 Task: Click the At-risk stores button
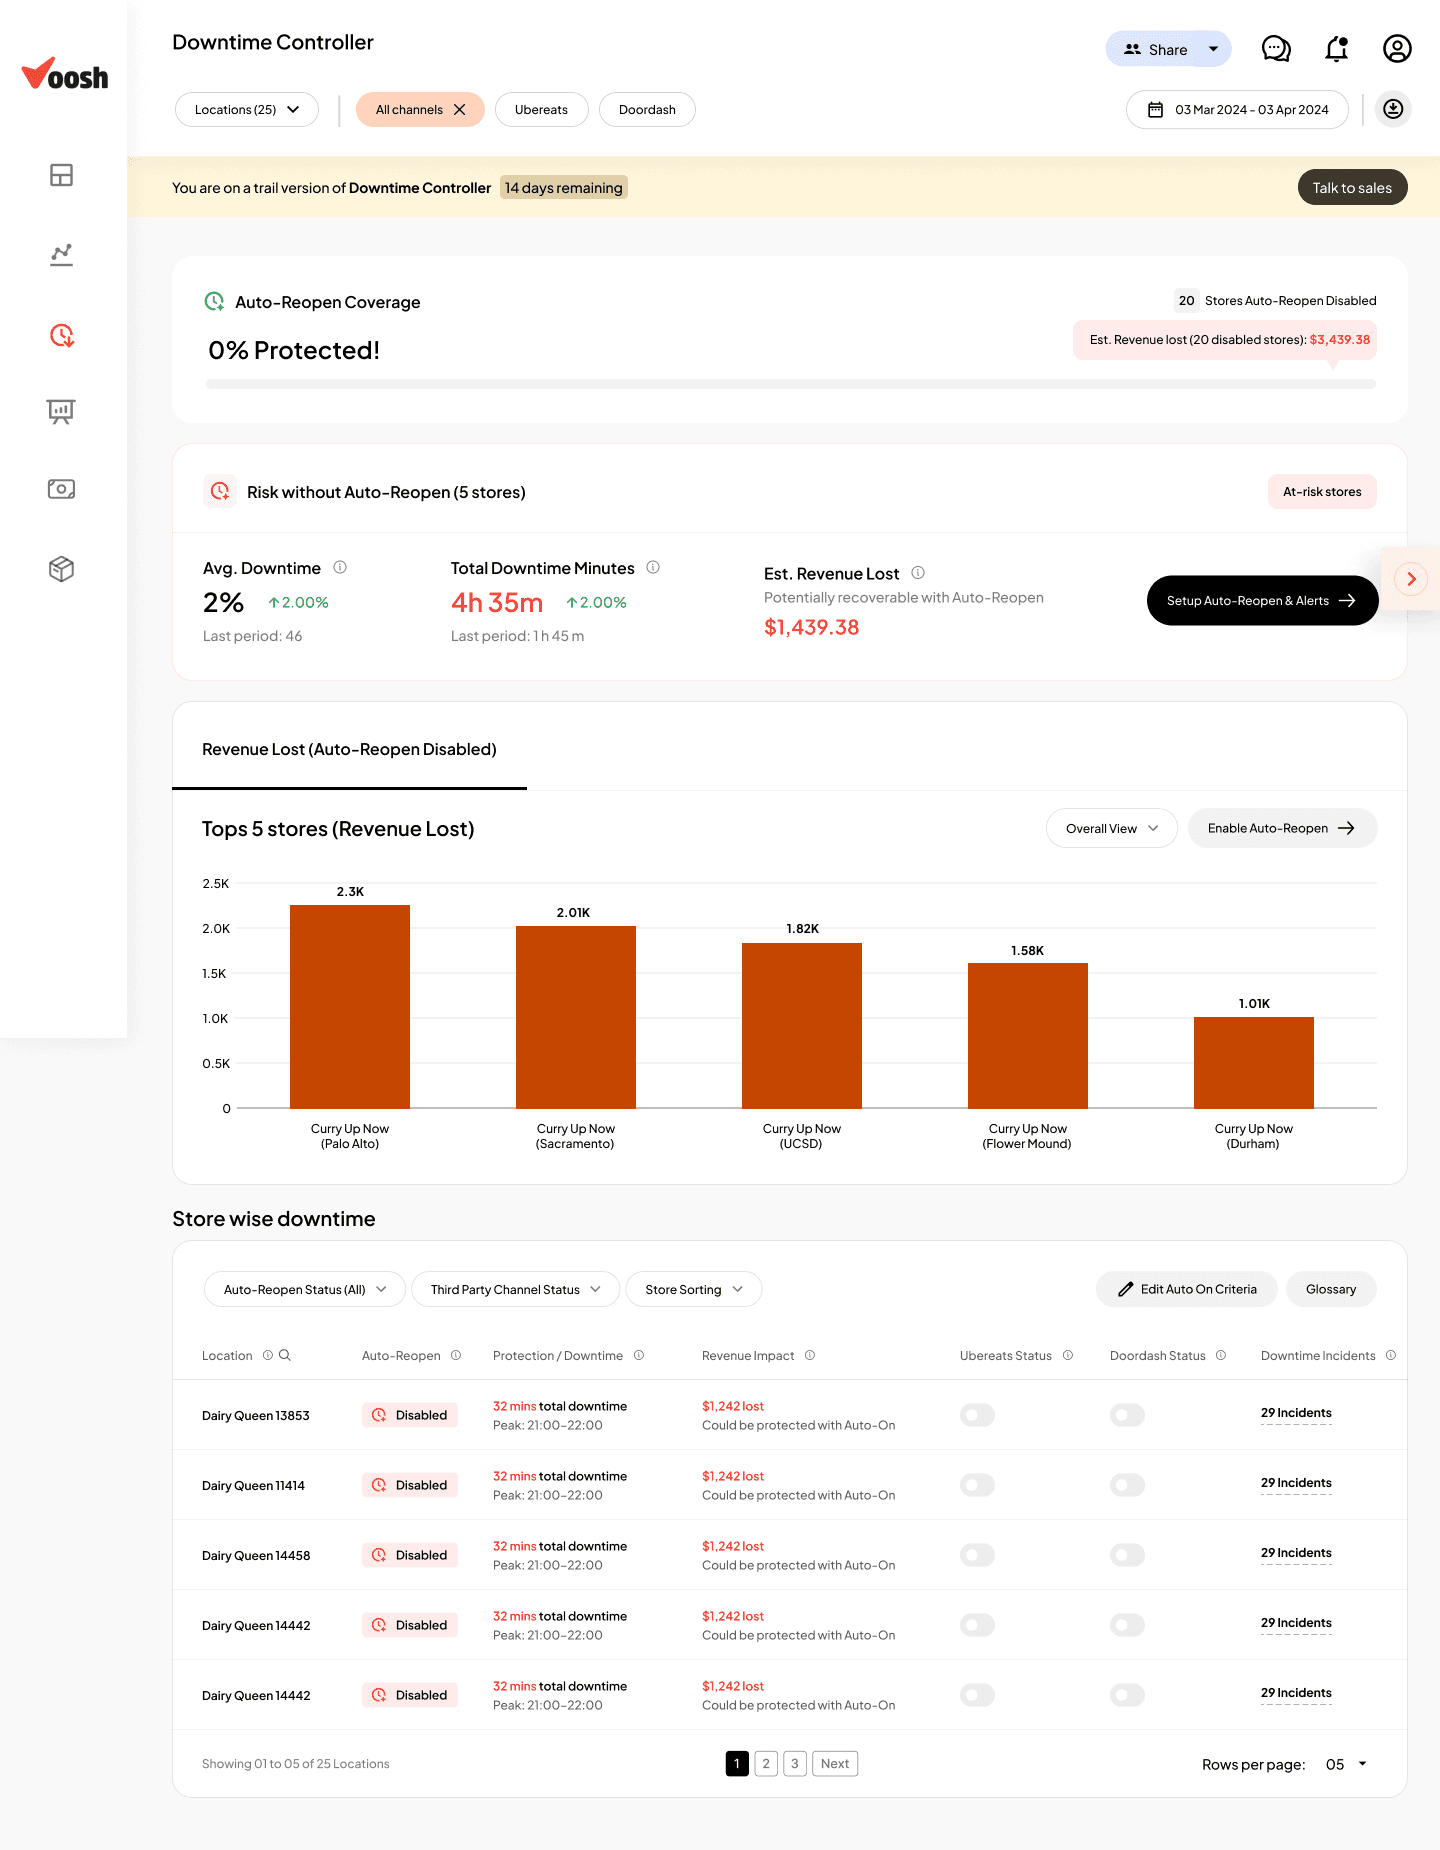1322,491
